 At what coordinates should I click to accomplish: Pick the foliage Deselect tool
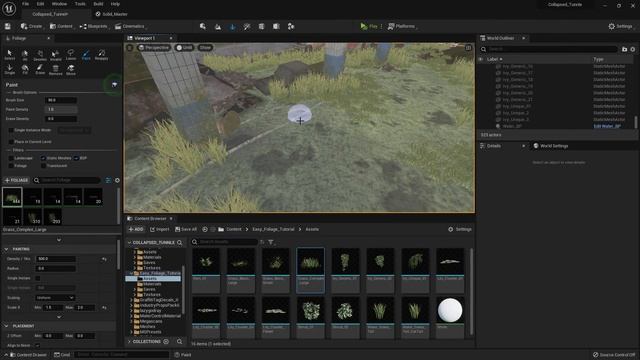[40, 55]
